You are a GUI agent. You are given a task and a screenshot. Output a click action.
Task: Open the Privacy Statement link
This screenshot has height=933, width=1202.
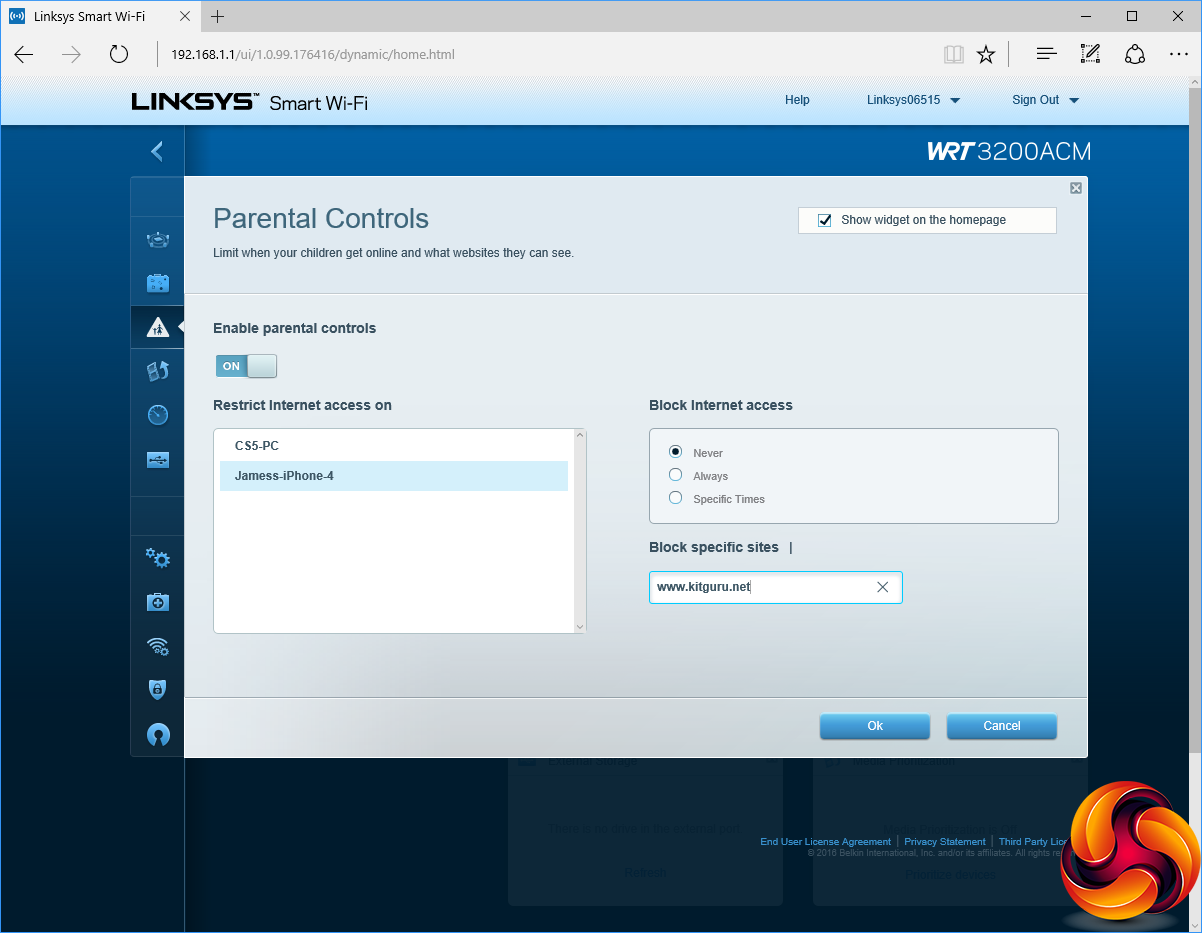click(x=945, y=842)
